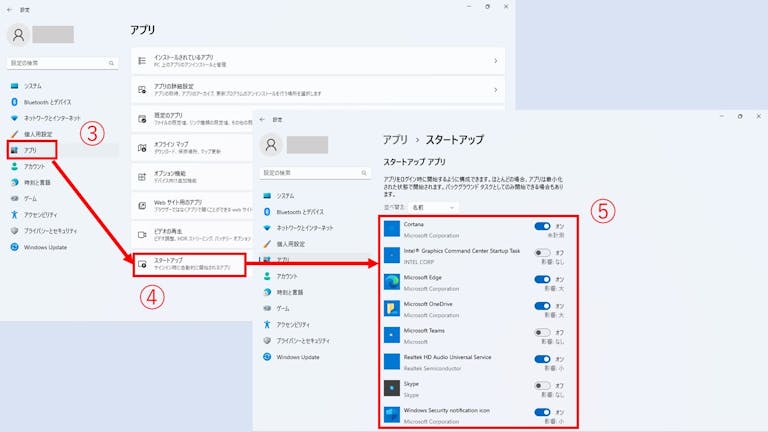Switch off the Microsoft OneDrive startup toggle
The image size is (768, 432).
[542, 306]
